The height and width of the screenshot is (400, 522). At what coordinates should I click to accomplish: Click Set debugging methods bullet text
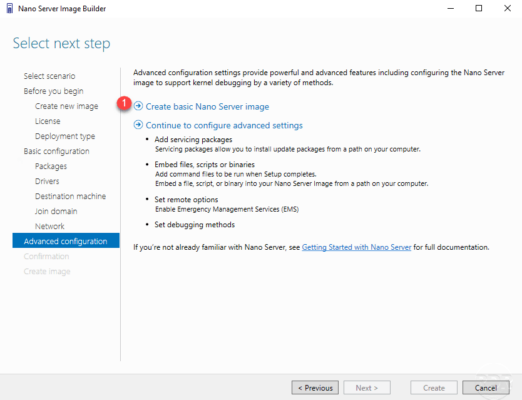[x=194, y=225]
